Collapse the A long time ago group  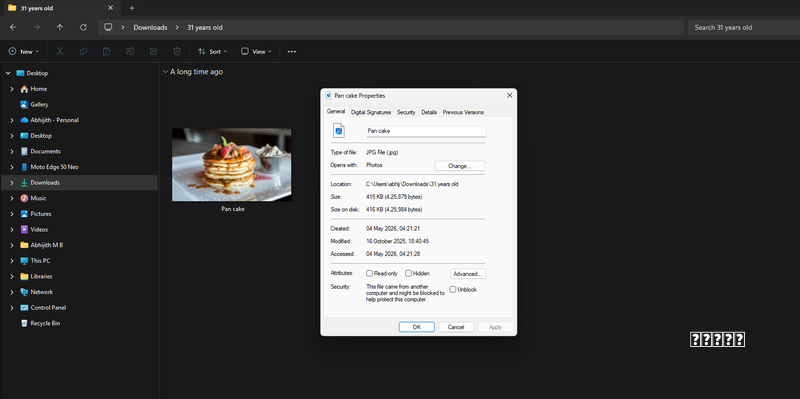tap(165, 72)
